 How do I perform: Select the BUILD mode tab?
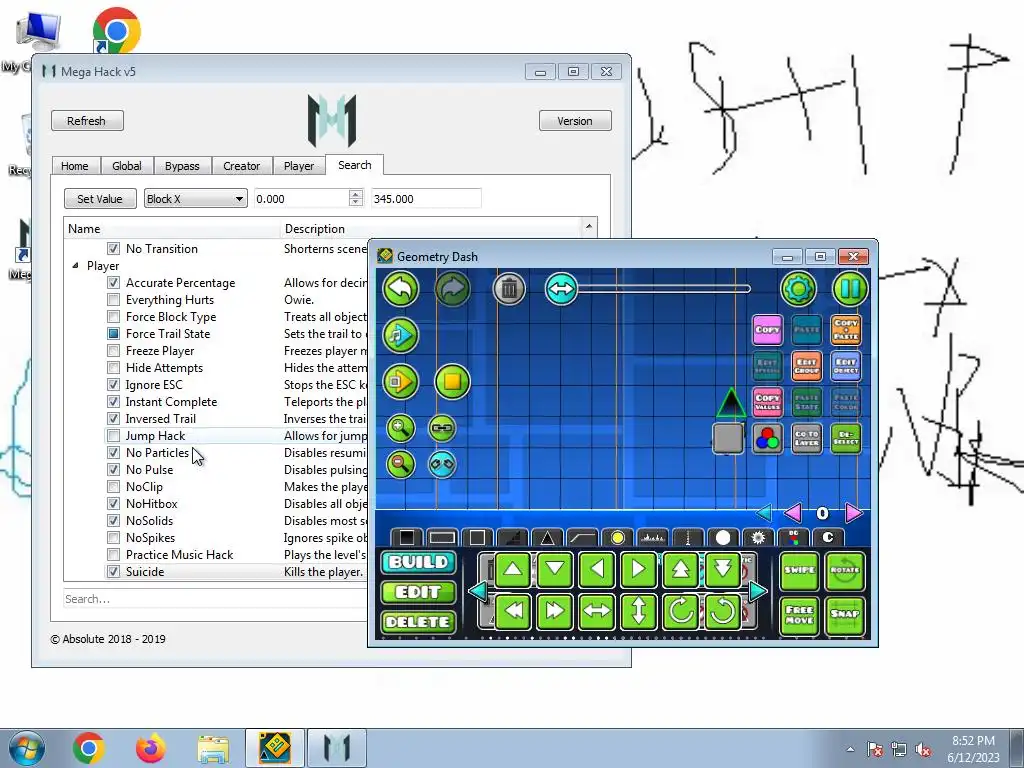tap(418, 562)
